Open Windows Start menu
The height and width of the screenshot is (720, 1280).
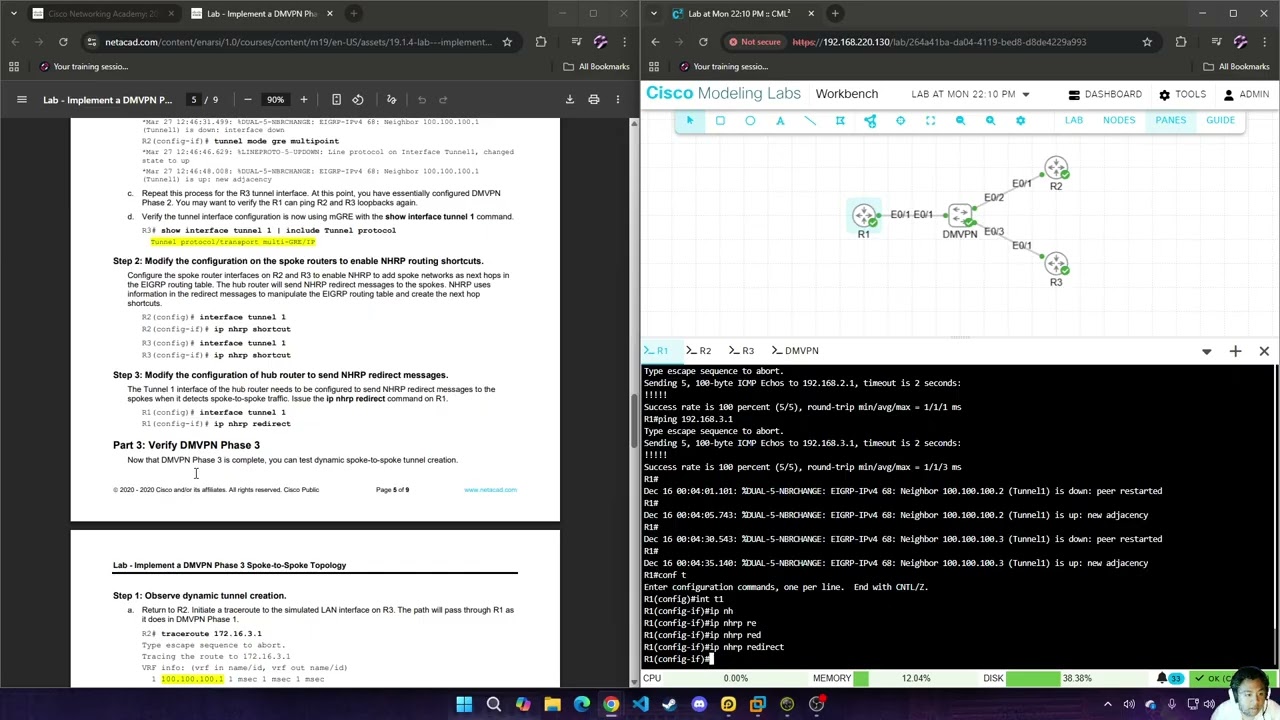(464, 705)
